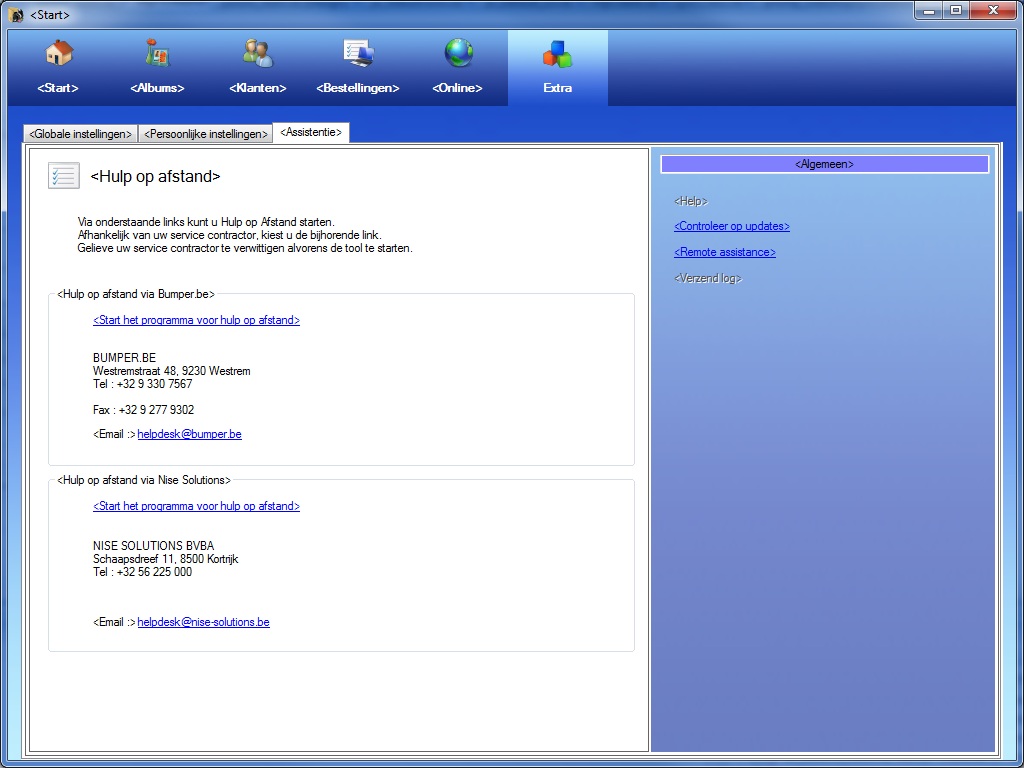Close the window with red X
The width and height of the screenshot is (1024, 768).
click(993, 11)
